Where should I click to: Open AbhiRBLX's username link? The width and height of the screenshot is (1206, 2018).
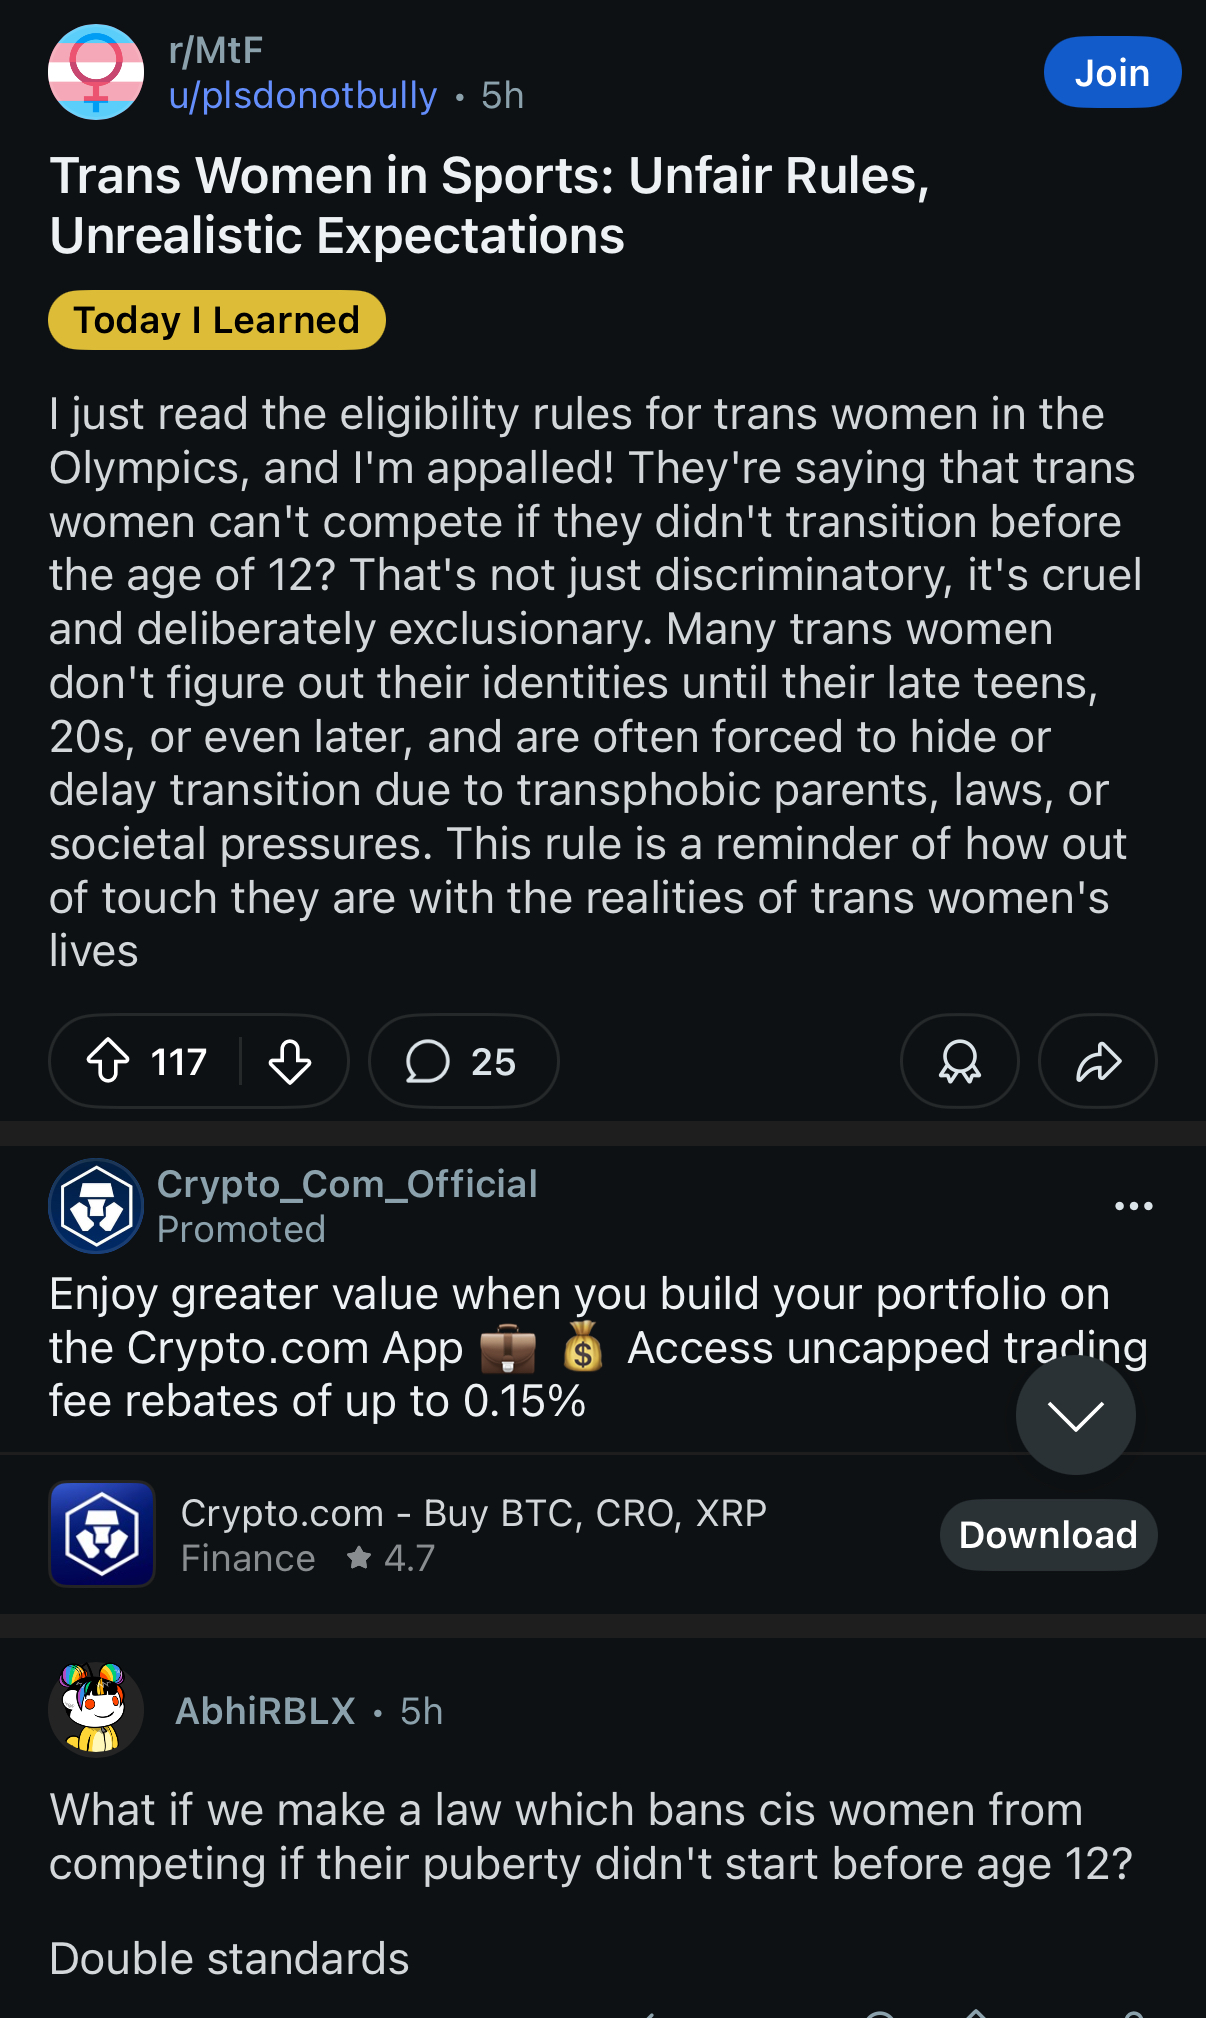point(265,1711)
